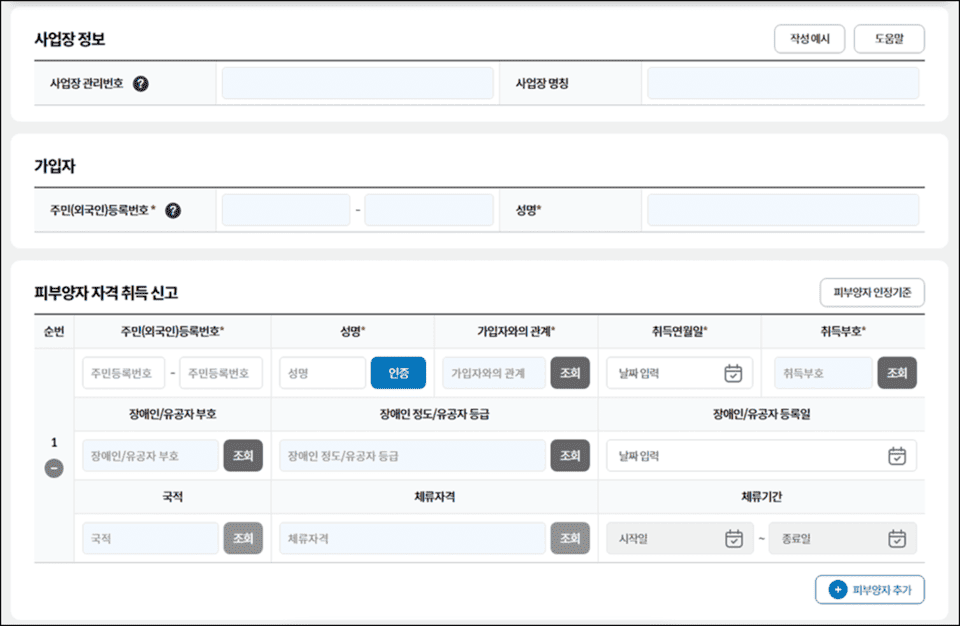Click 조회 button for 취득부호
Viewport: 960px width, 626px height.
[x=897, y=373]
